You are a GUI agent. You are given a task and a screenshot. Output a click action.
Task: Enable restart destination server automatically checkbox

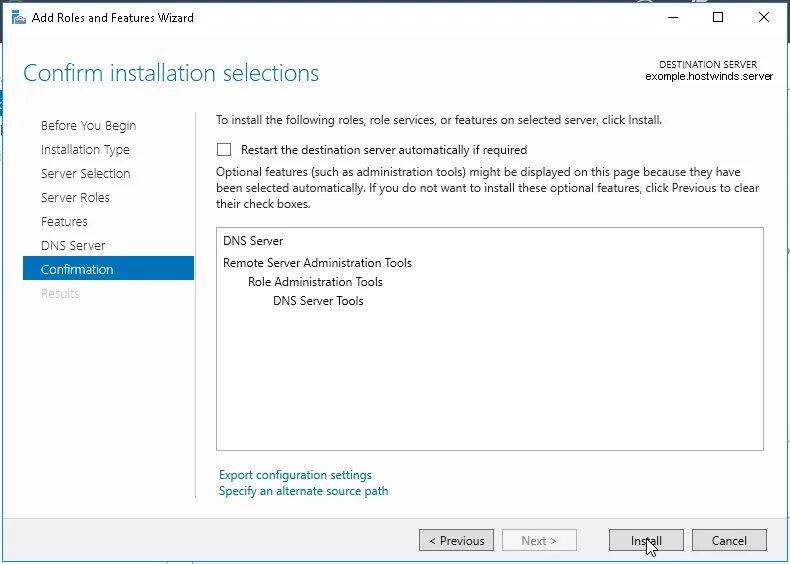[x=224, y=150]
